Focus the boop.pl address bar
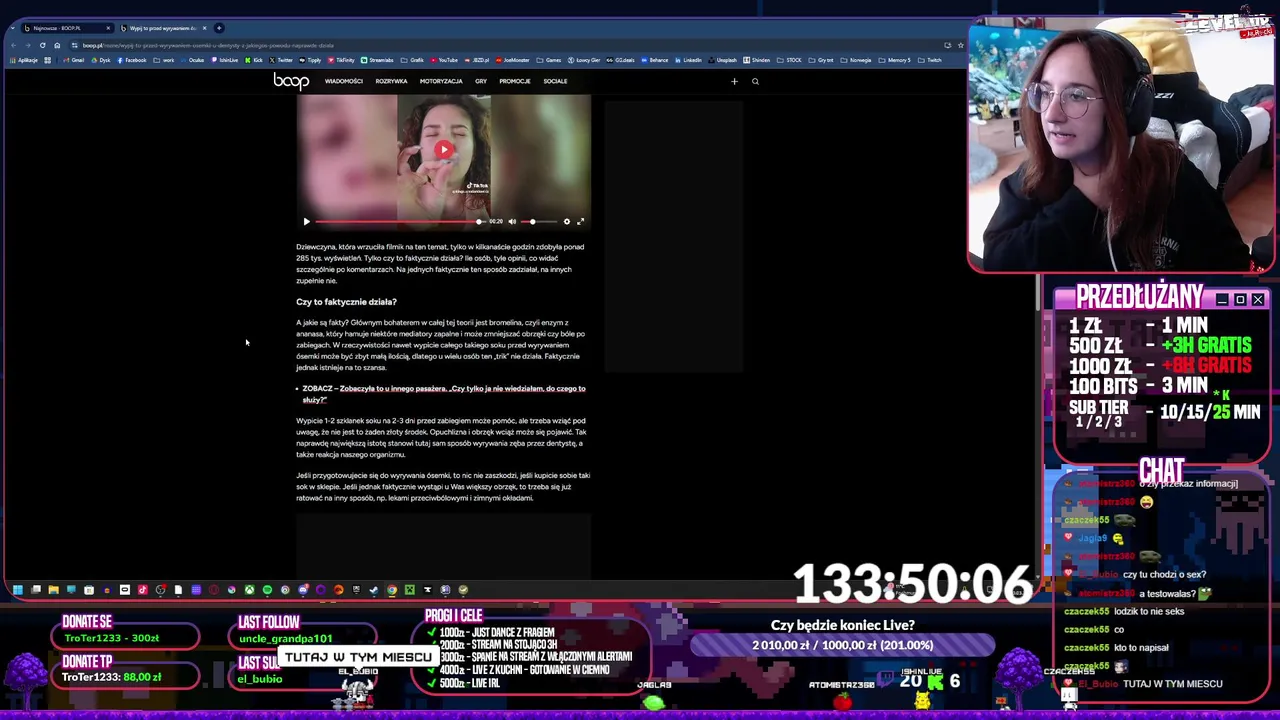 (x=500, y=45)
